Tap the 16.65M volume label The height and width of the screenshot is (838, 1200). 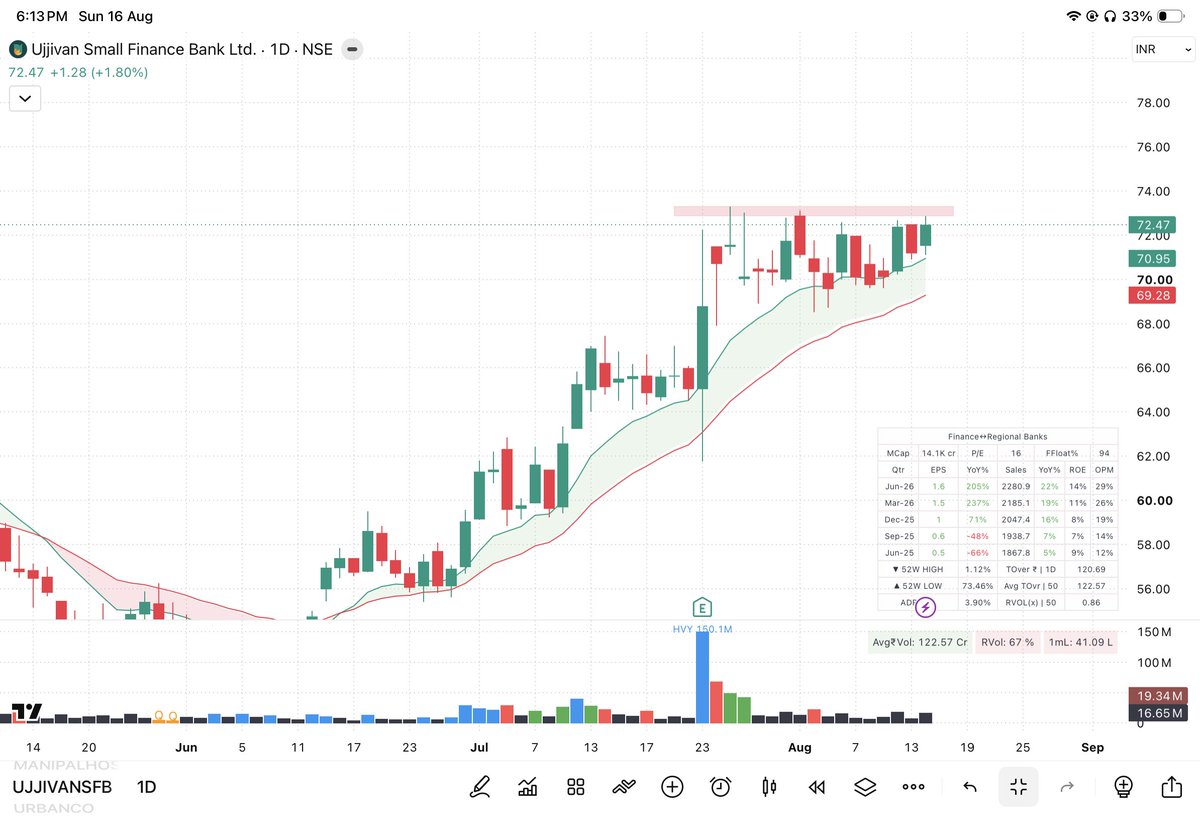(x=1158, y=713)
